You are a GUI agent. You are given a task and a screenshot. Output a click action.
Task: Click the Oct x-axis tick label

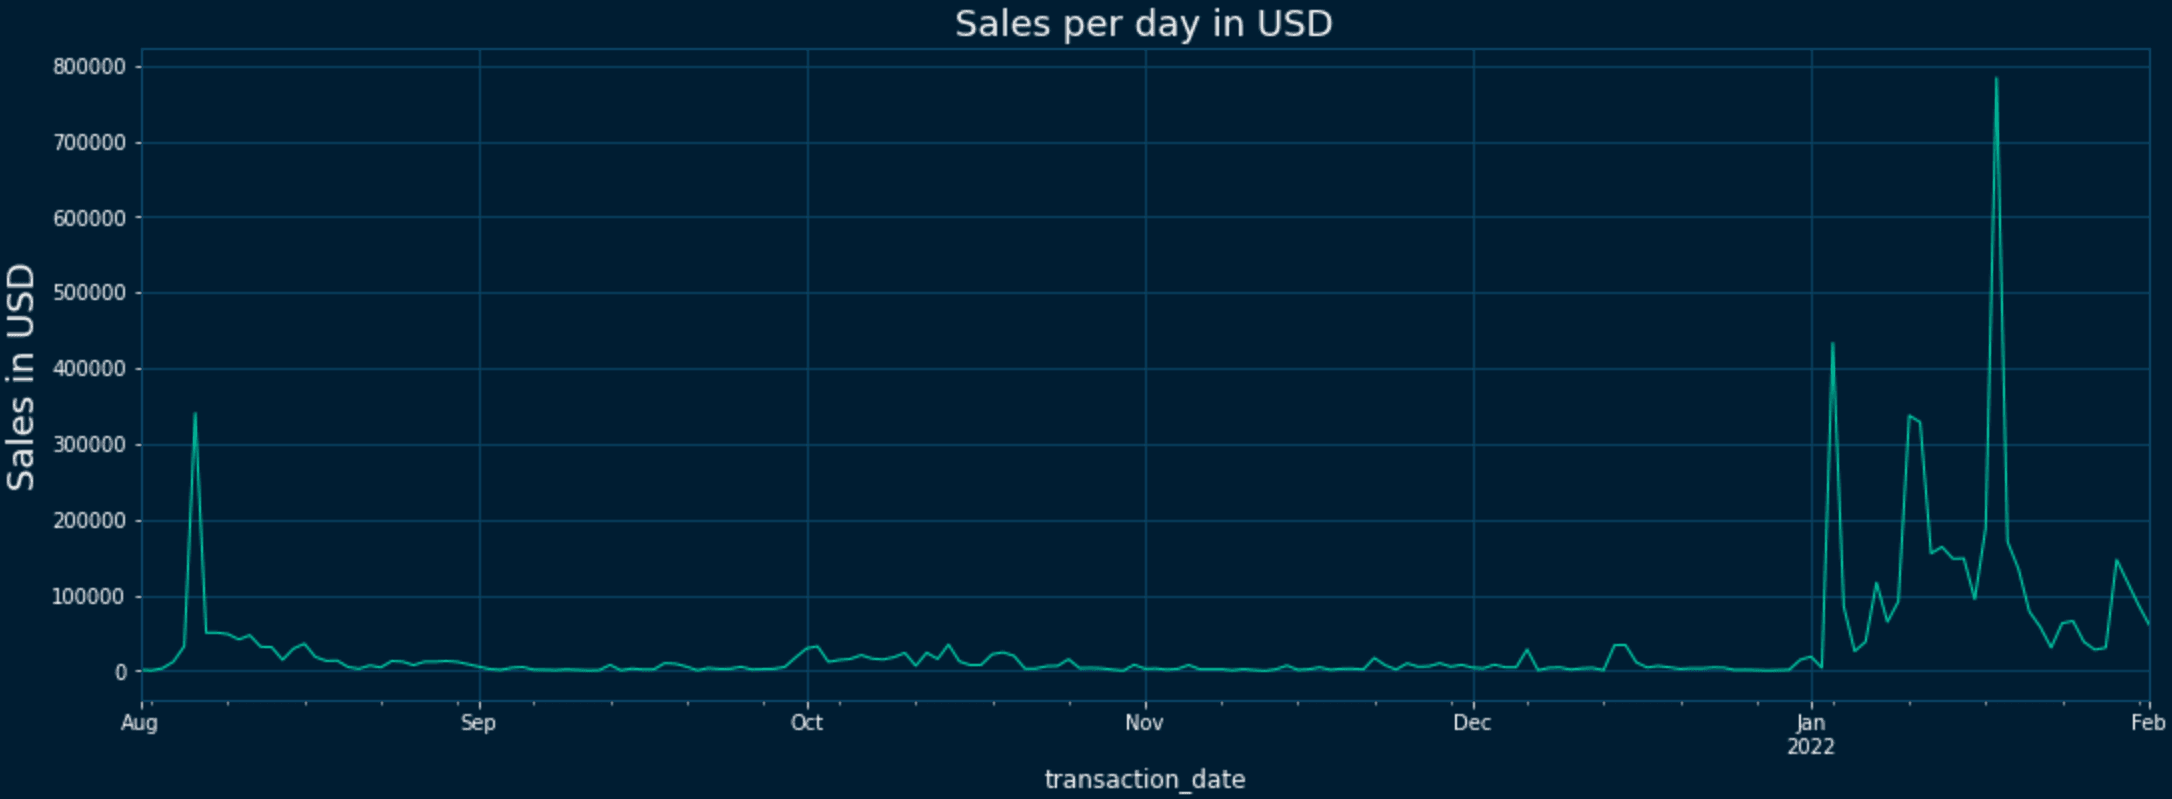click(806, 723)
